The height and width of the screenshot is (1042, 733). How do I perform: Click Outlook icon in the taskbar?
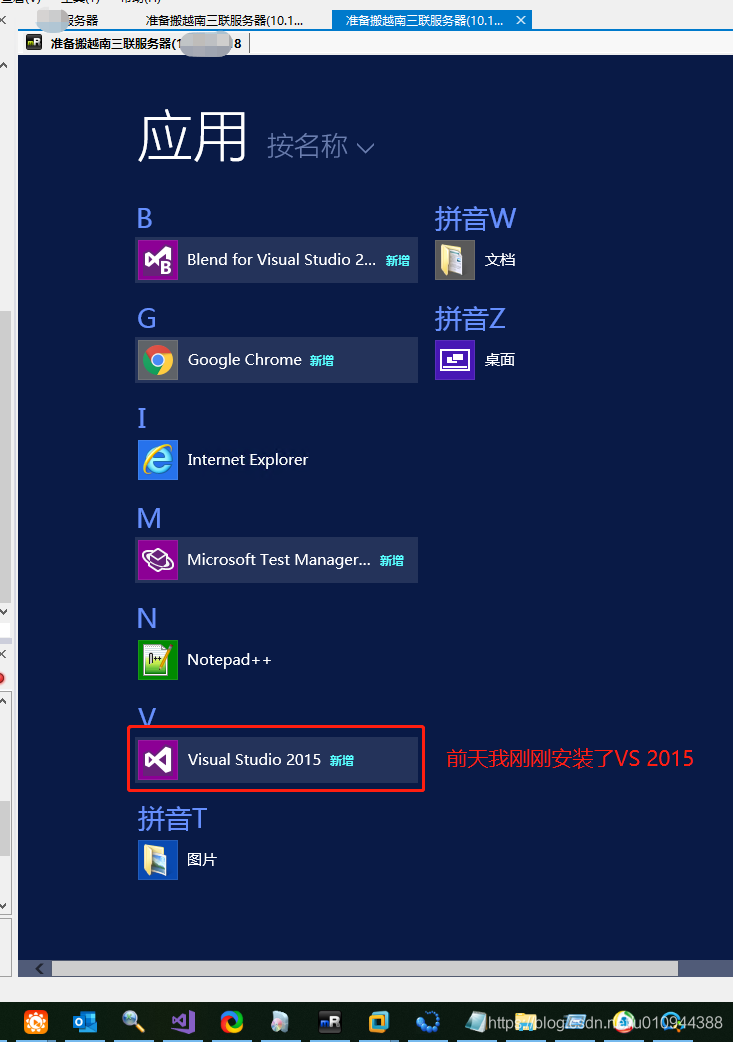pyautogui.click(x=84, y=1021)
